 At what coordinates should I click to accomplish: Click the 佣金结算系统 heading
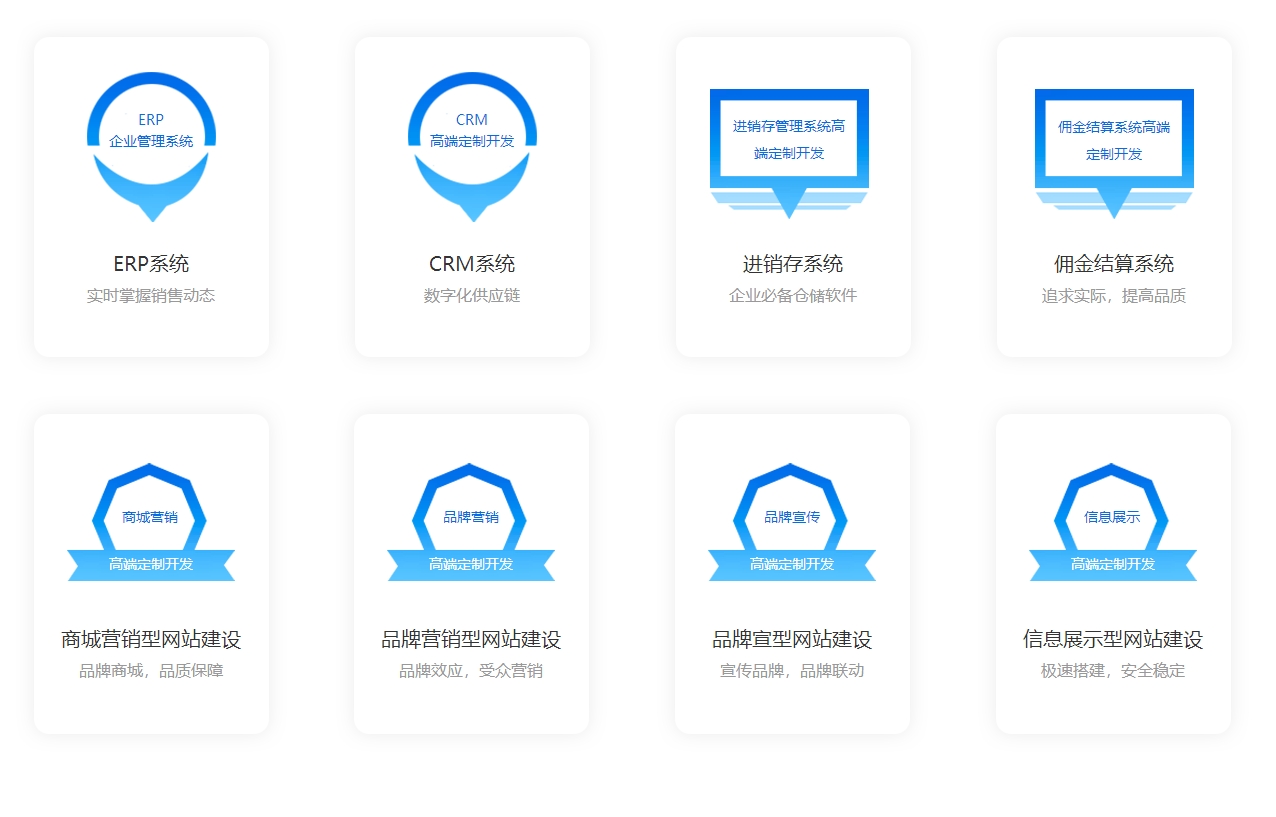pos(1114,264)
